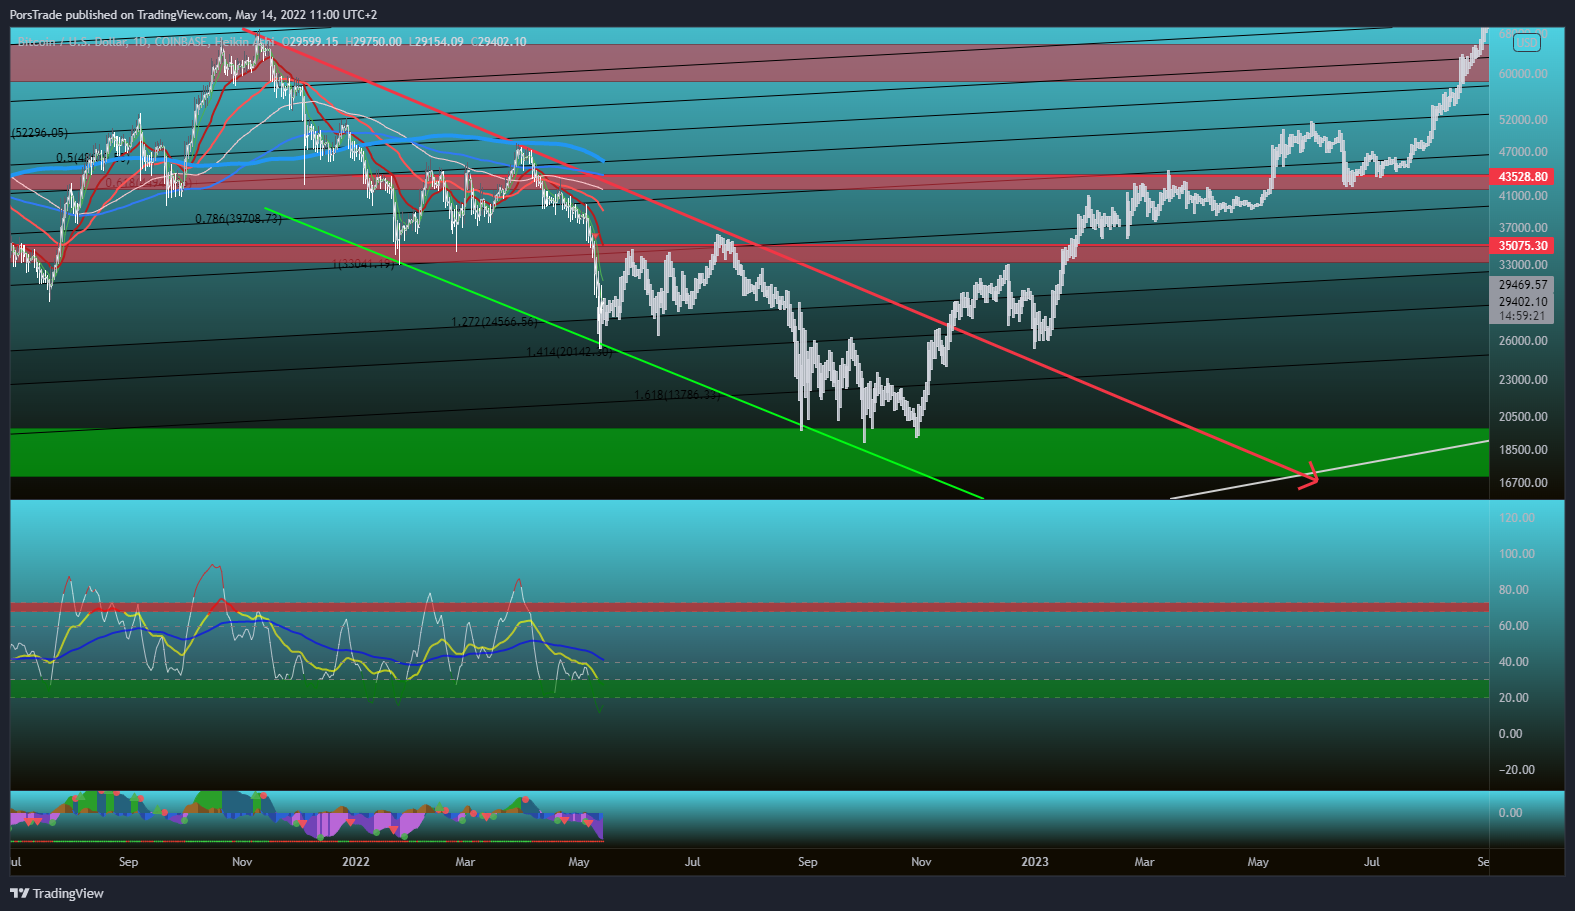Click the 16700.00 price axis tick
This screenshot has height=911, width=1575.
(1523, 483)
